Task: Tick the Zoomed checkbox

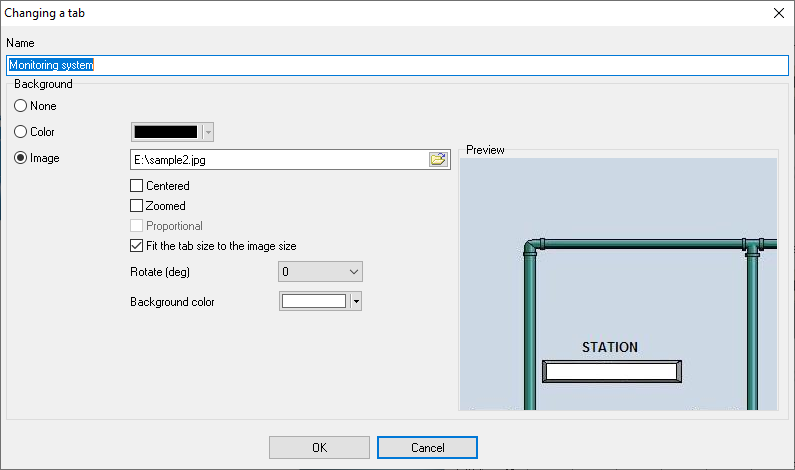Action: pos(137,206)
